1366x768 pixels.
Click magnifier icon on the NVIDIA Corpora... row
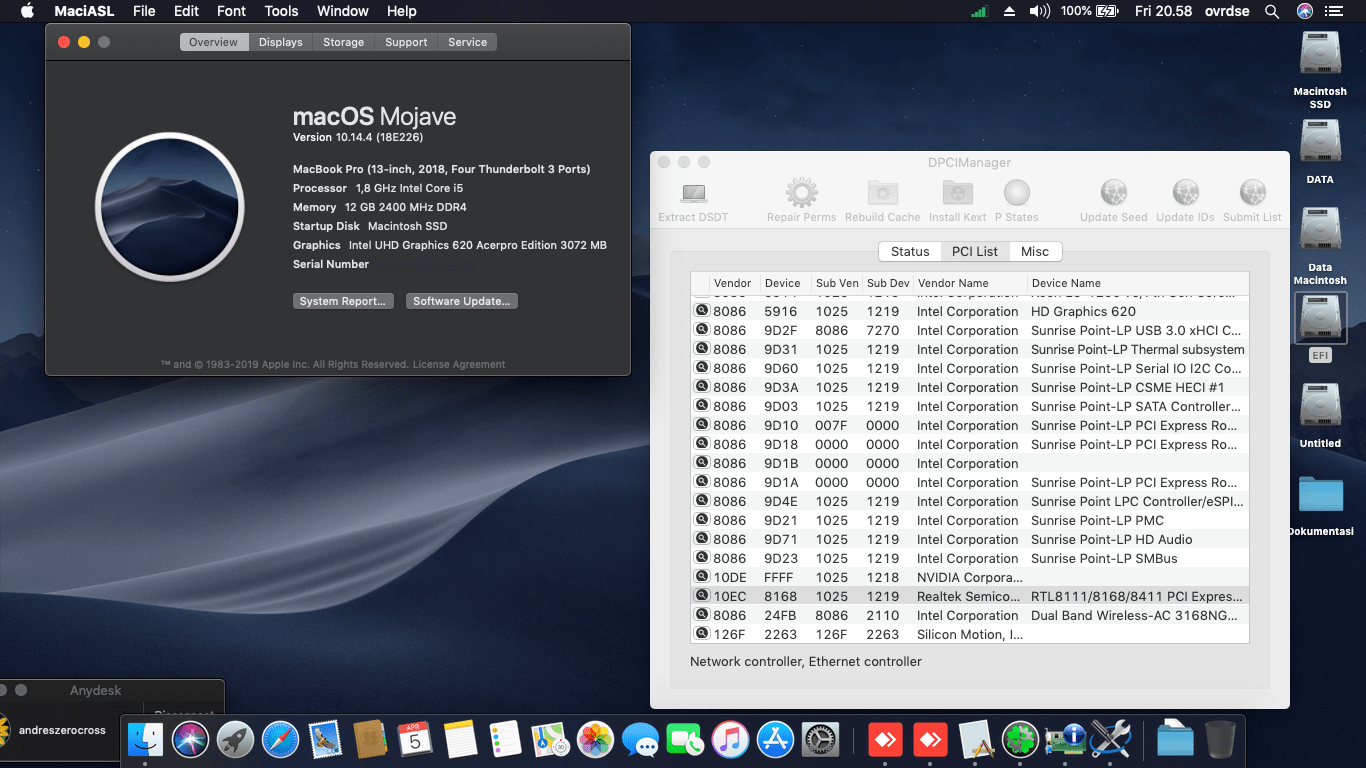[x=702, y=577]
